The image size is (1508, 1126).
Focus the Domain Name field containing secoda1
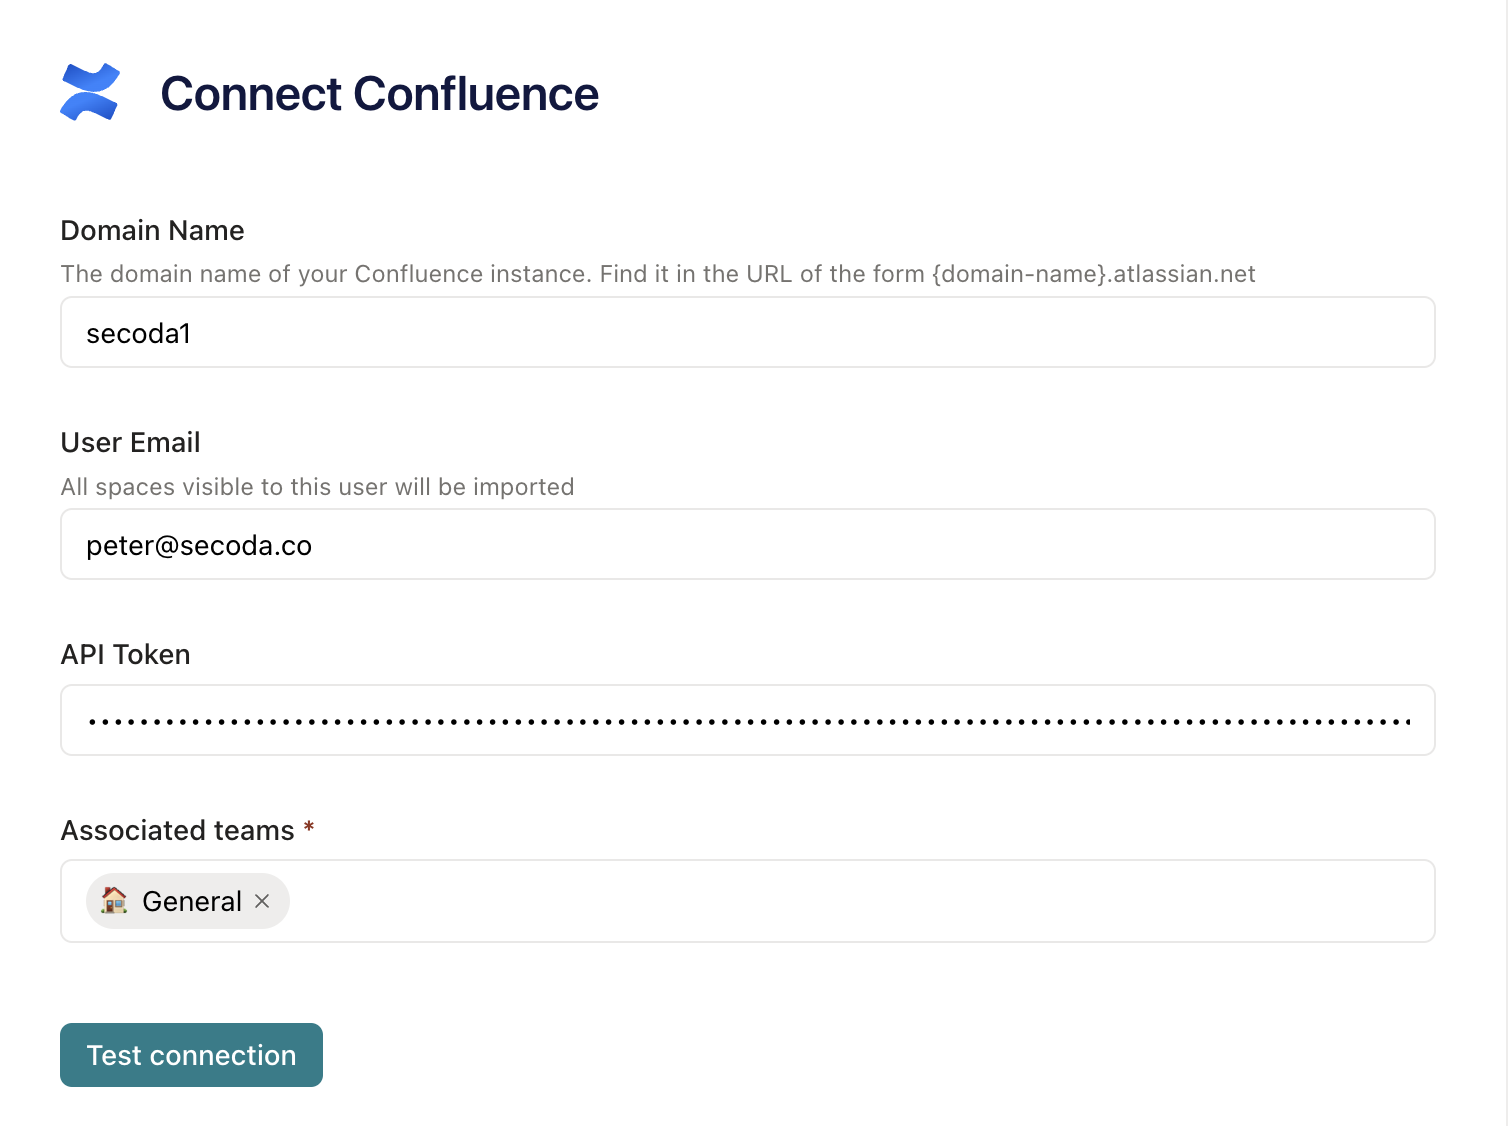pos(747,333)
